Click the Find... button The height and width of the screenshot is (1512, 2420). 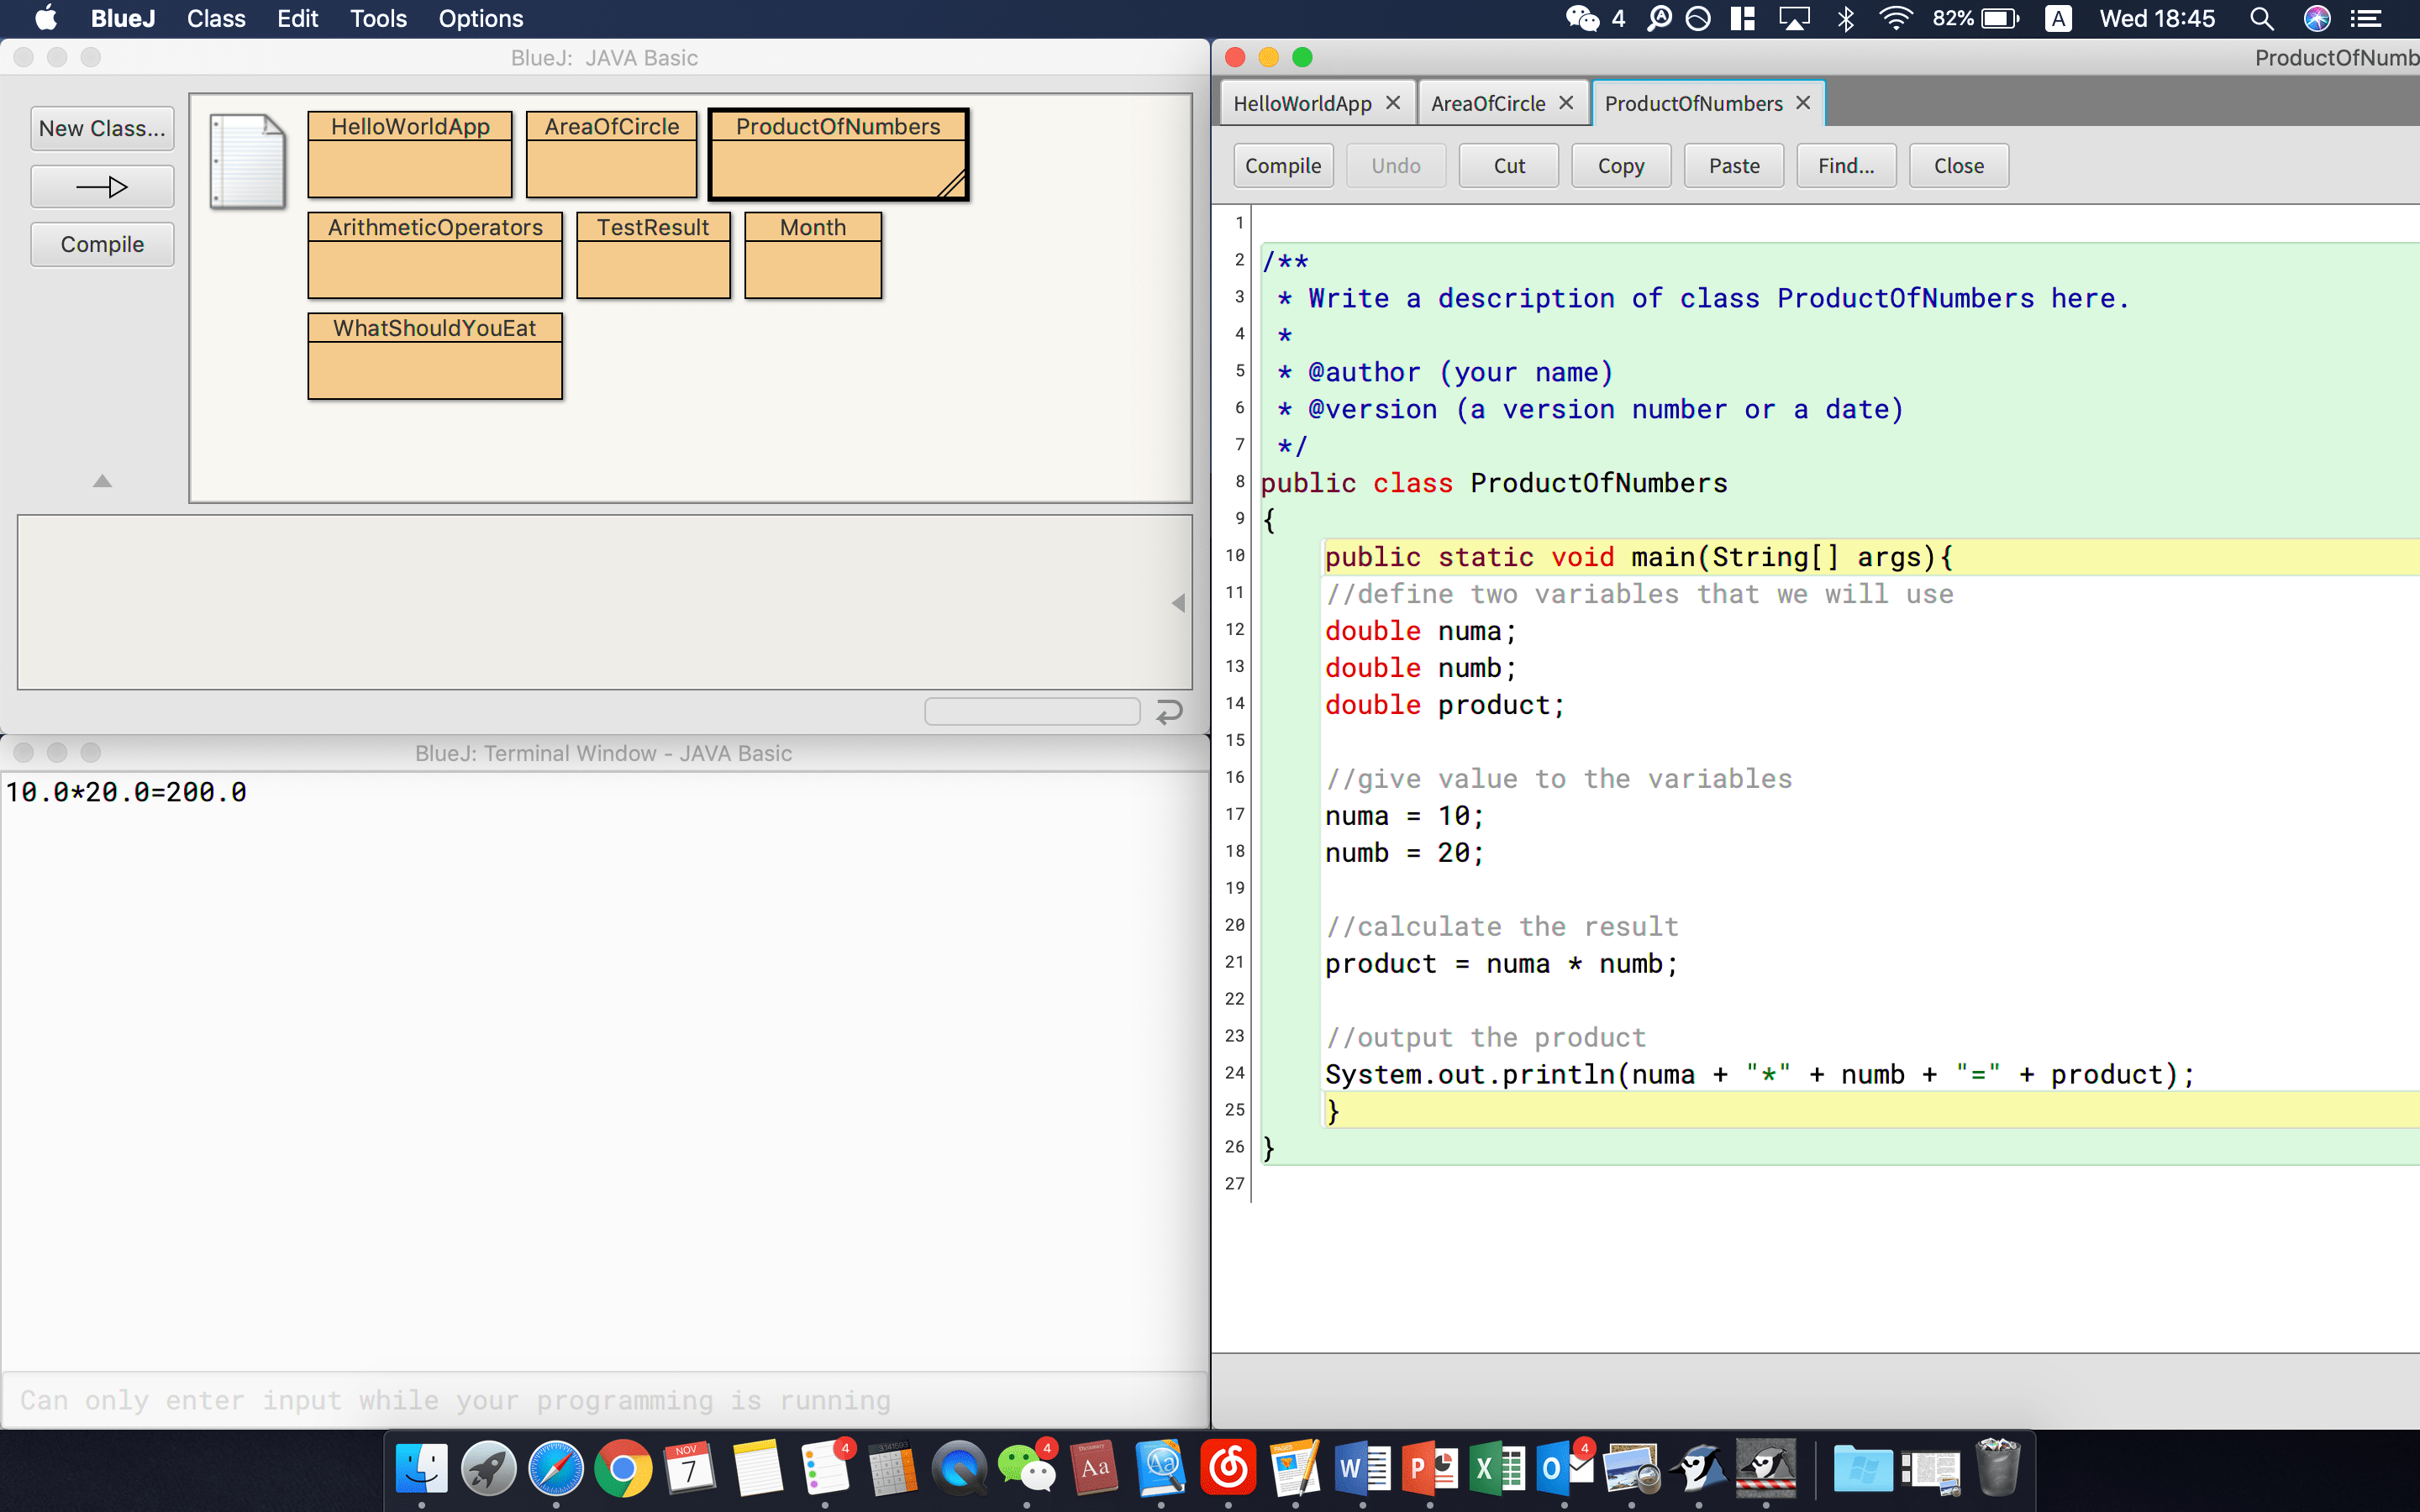point(1845,166)
